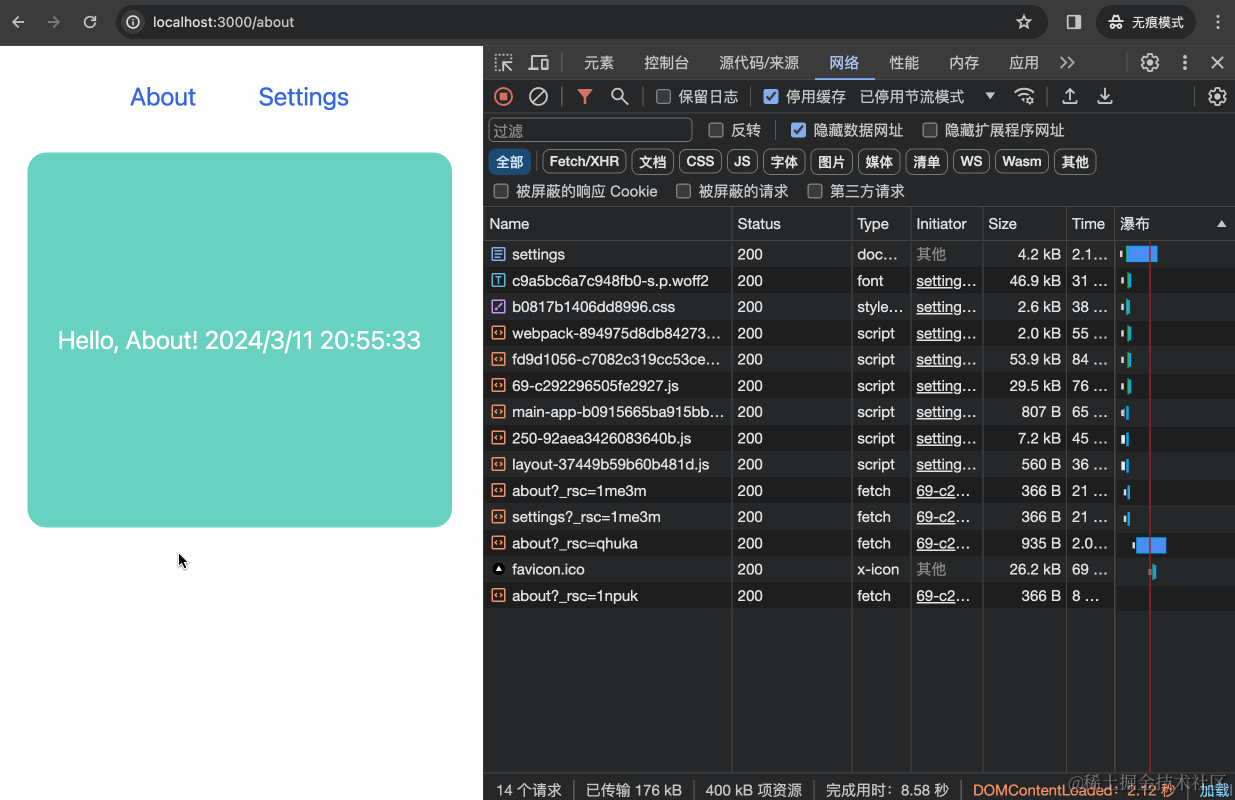Open network conditions settings

(x=1024, y=96)
